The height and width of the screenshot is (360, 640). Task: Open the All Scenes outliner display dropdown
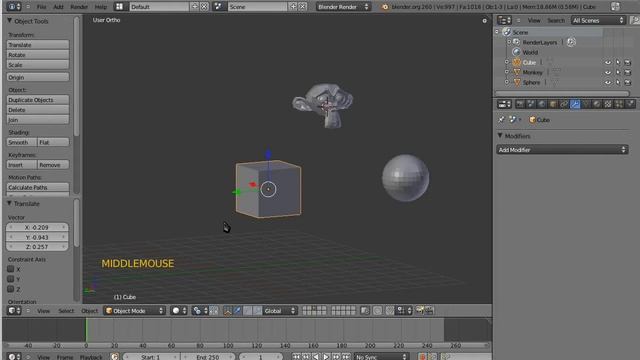click(598, 20)
